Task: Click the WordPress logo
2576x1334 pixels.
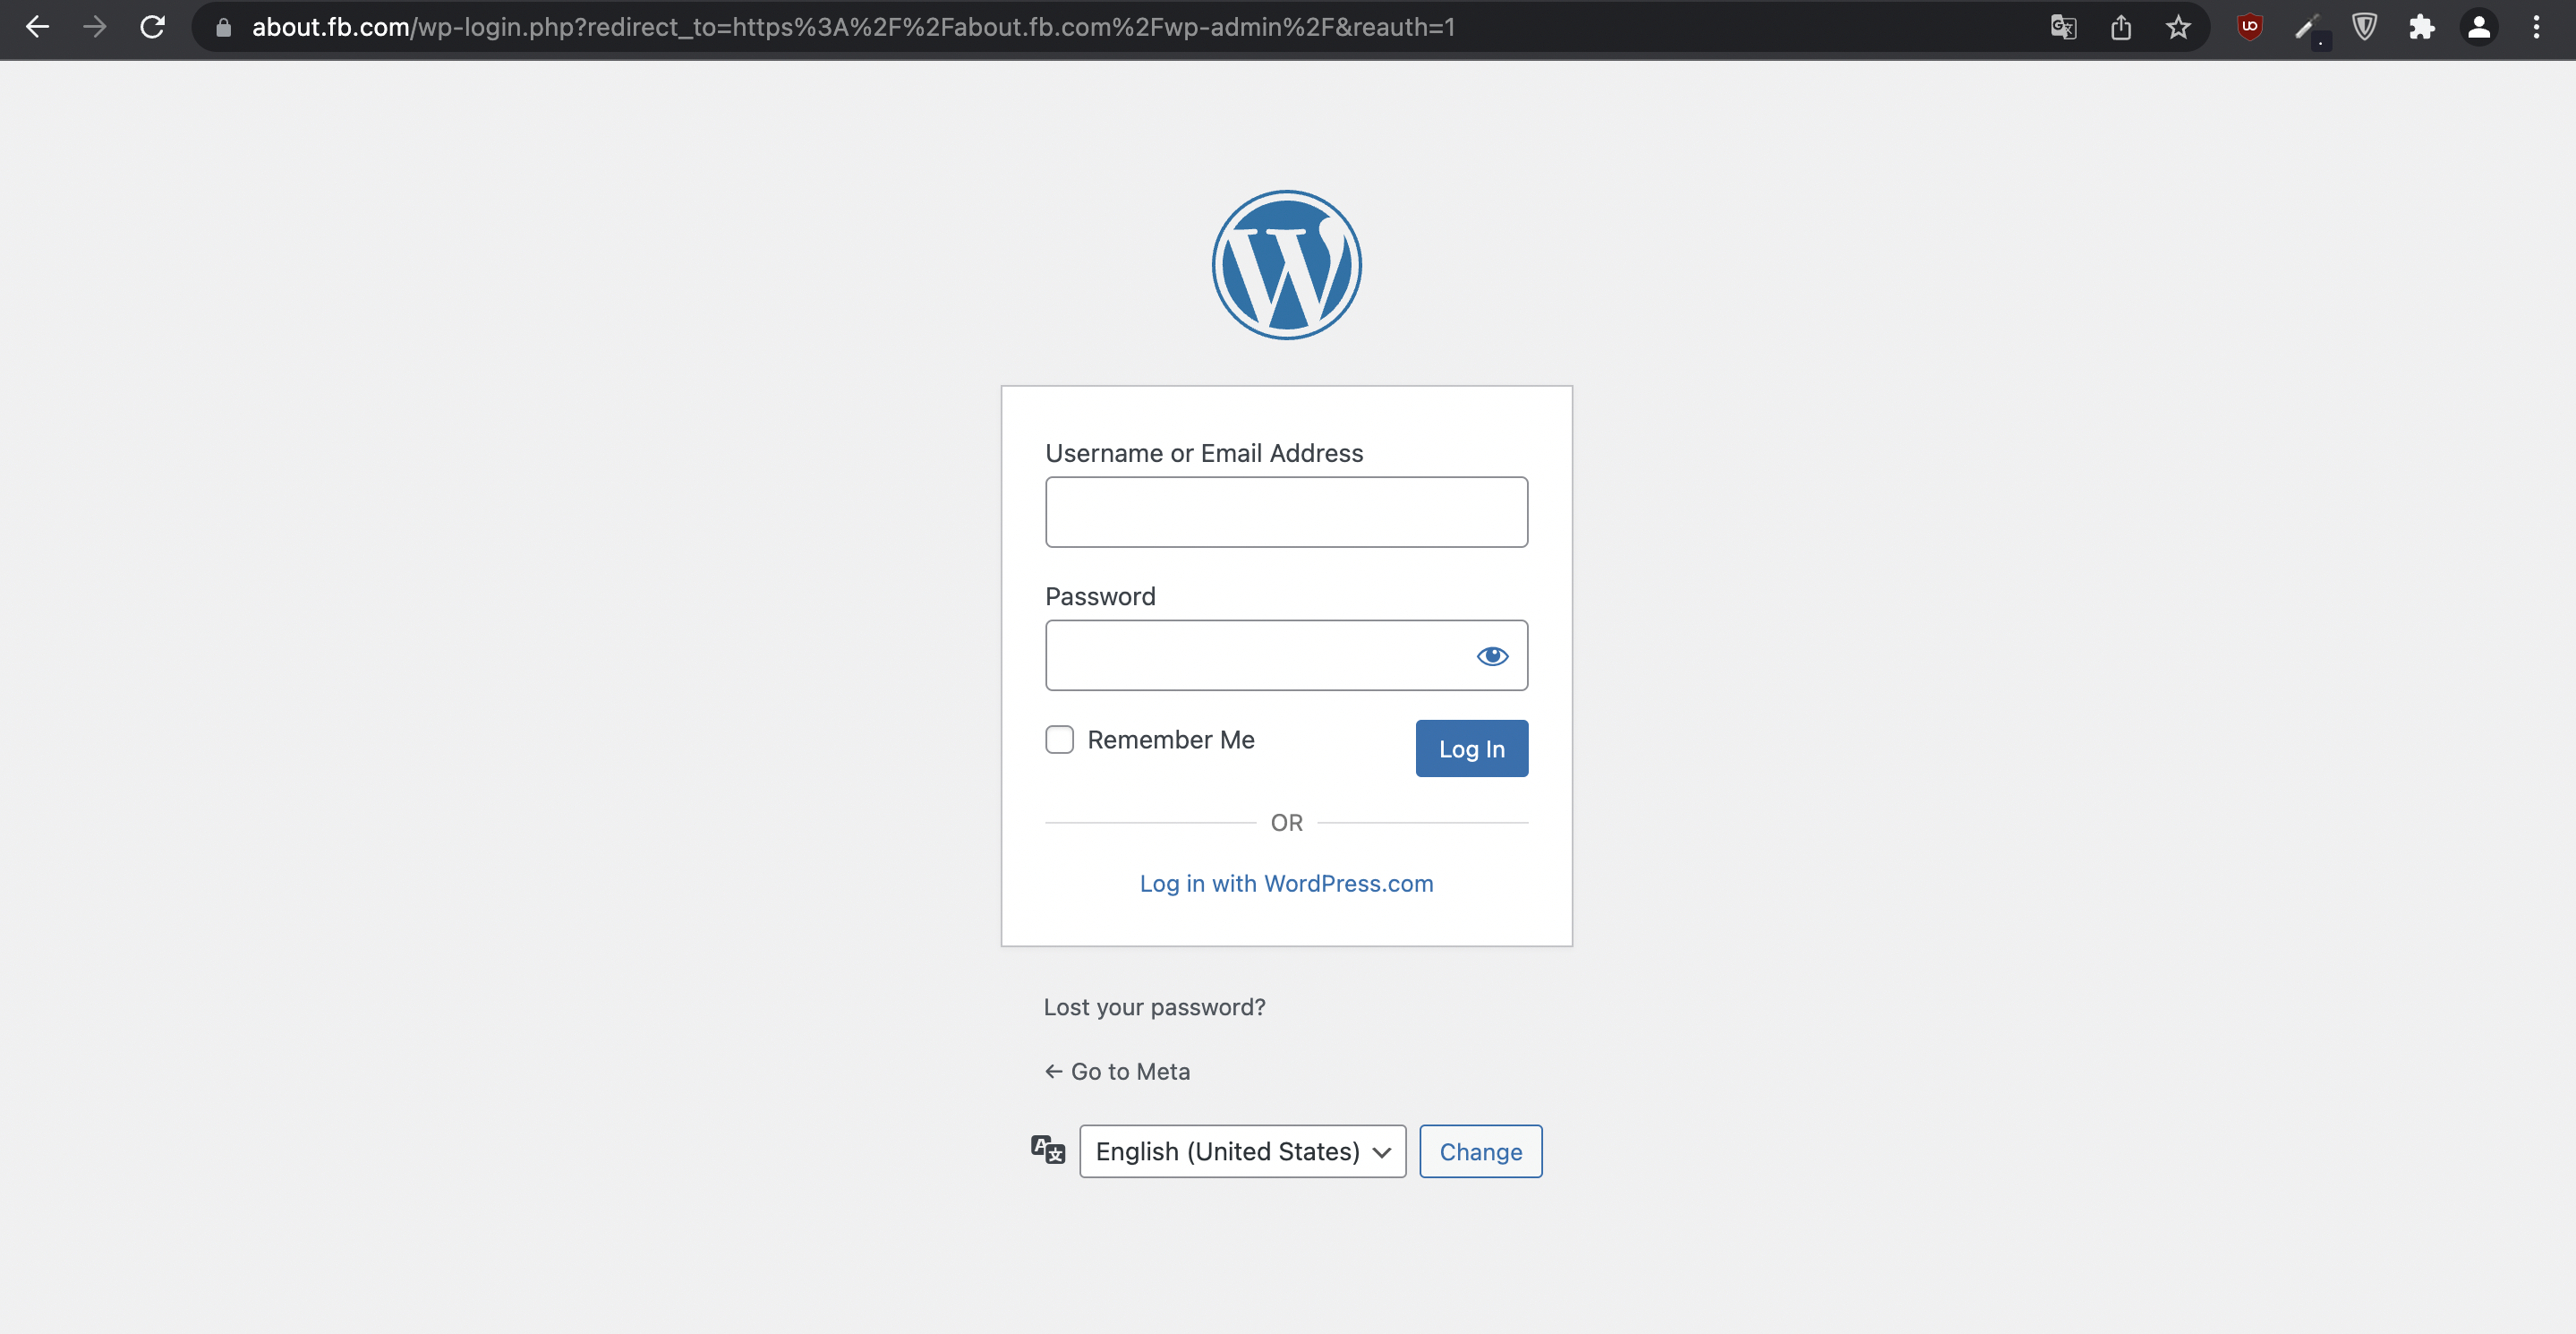Action: (x=1286, y=265)
